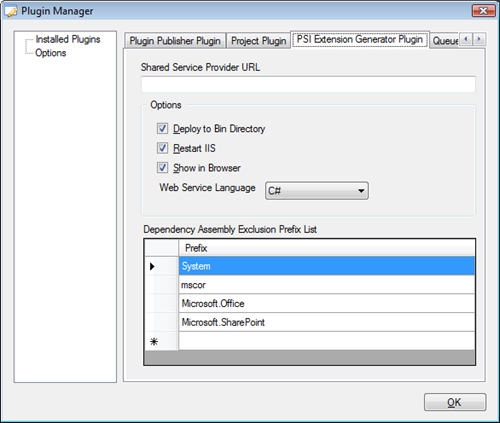The height and width of the screenshot is (423, 500).
Task: Confirm with the OK button
Action: (455, 402)
